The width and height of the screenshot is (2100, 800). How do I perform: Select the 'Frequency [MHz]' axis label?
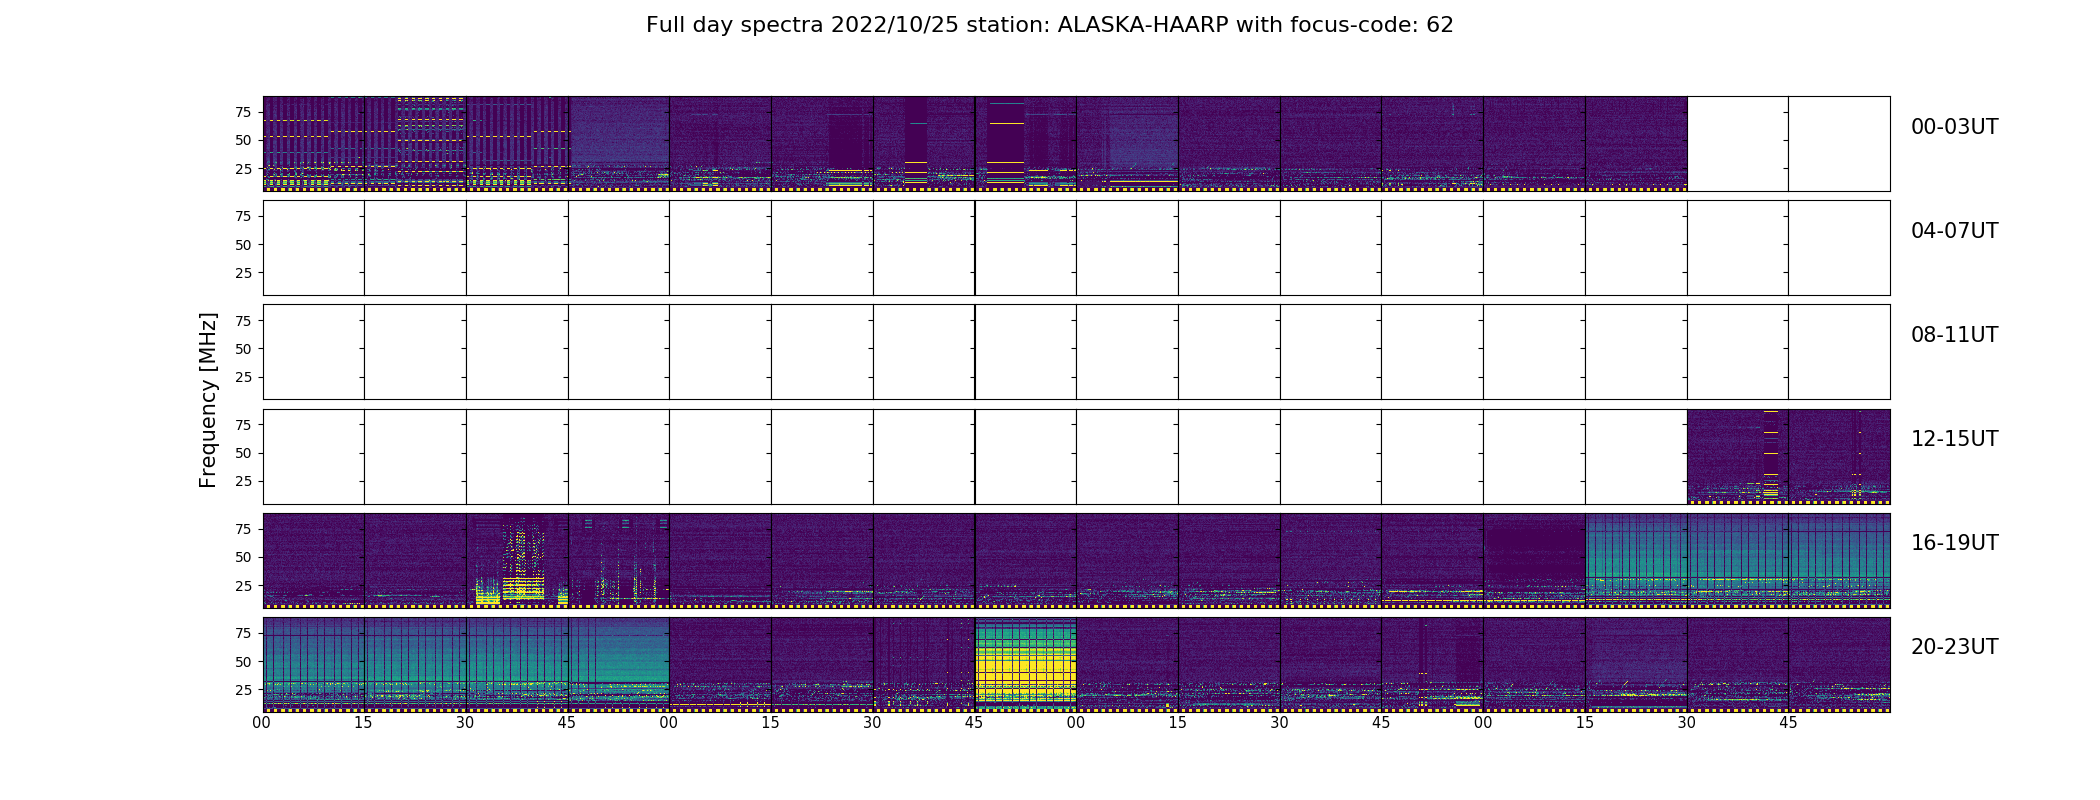tap(208, 400)
